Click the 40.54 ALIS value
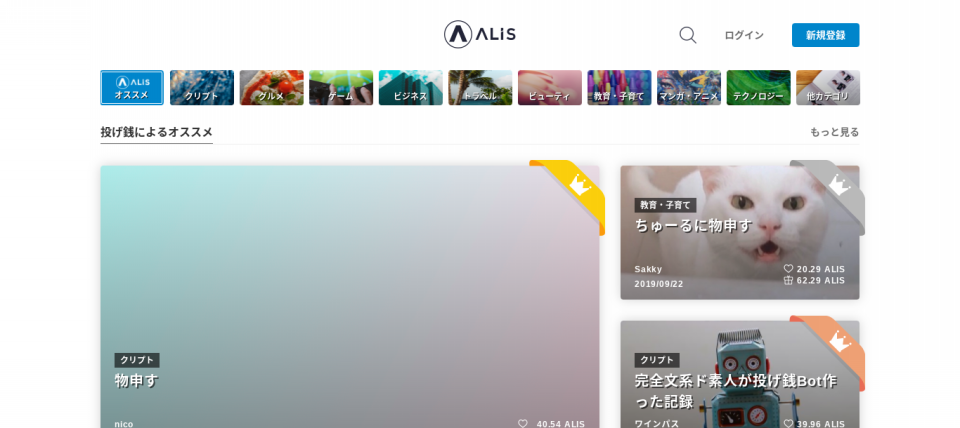This screenshot has height=428, width=960. coord(561,424)
